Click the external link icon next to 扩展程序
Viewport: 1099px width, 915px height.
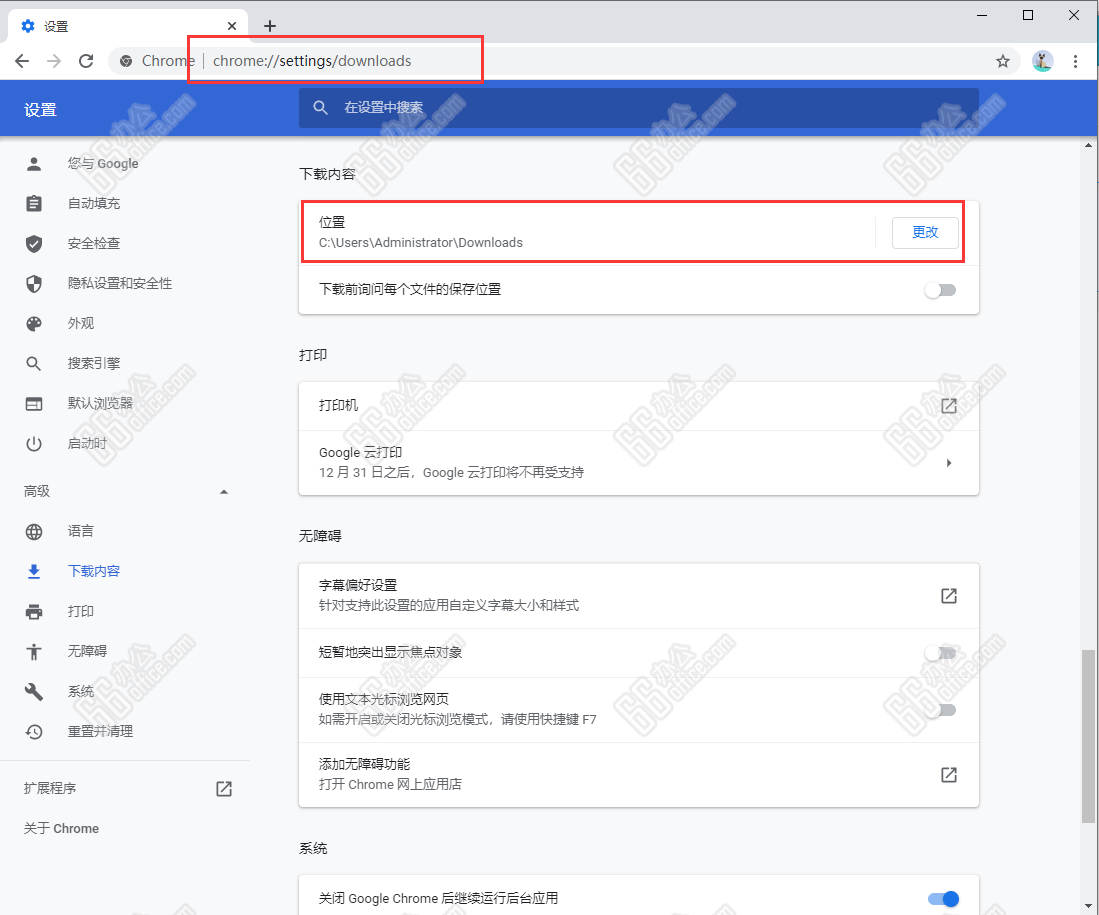coord(224,789)
